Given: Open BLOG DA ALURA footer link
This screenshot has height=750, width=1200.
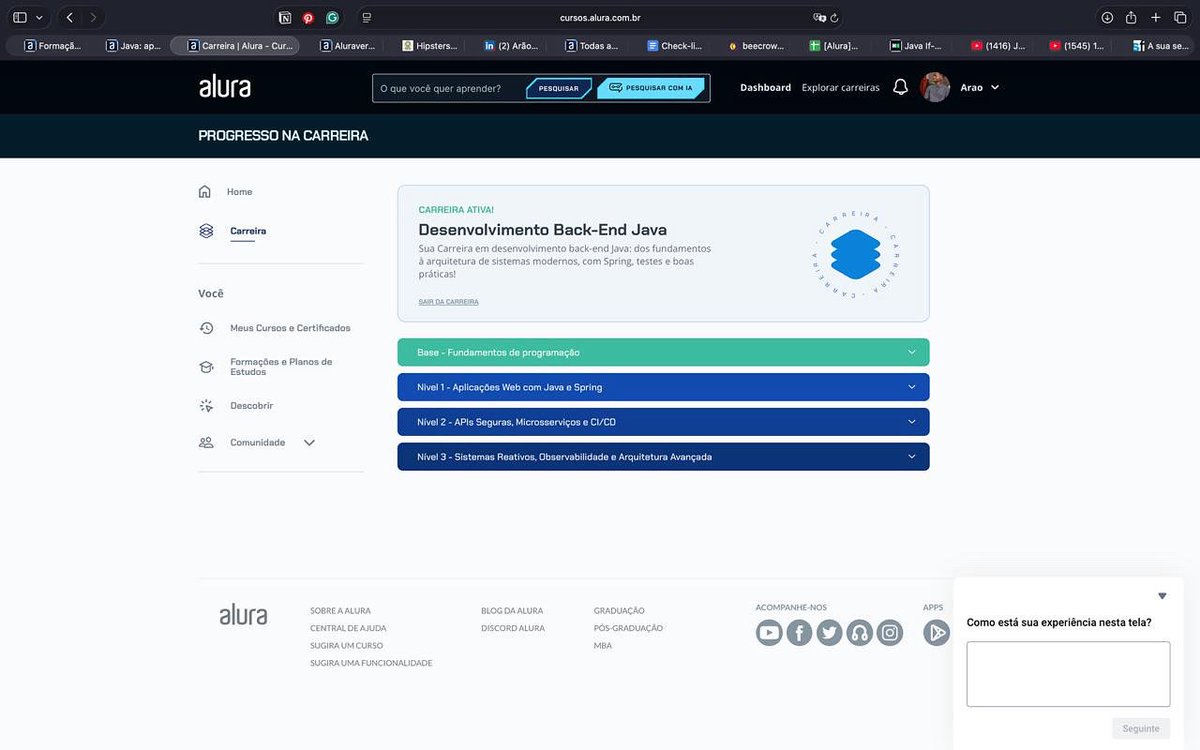Looking at the screenshot, I should point(512,611).
